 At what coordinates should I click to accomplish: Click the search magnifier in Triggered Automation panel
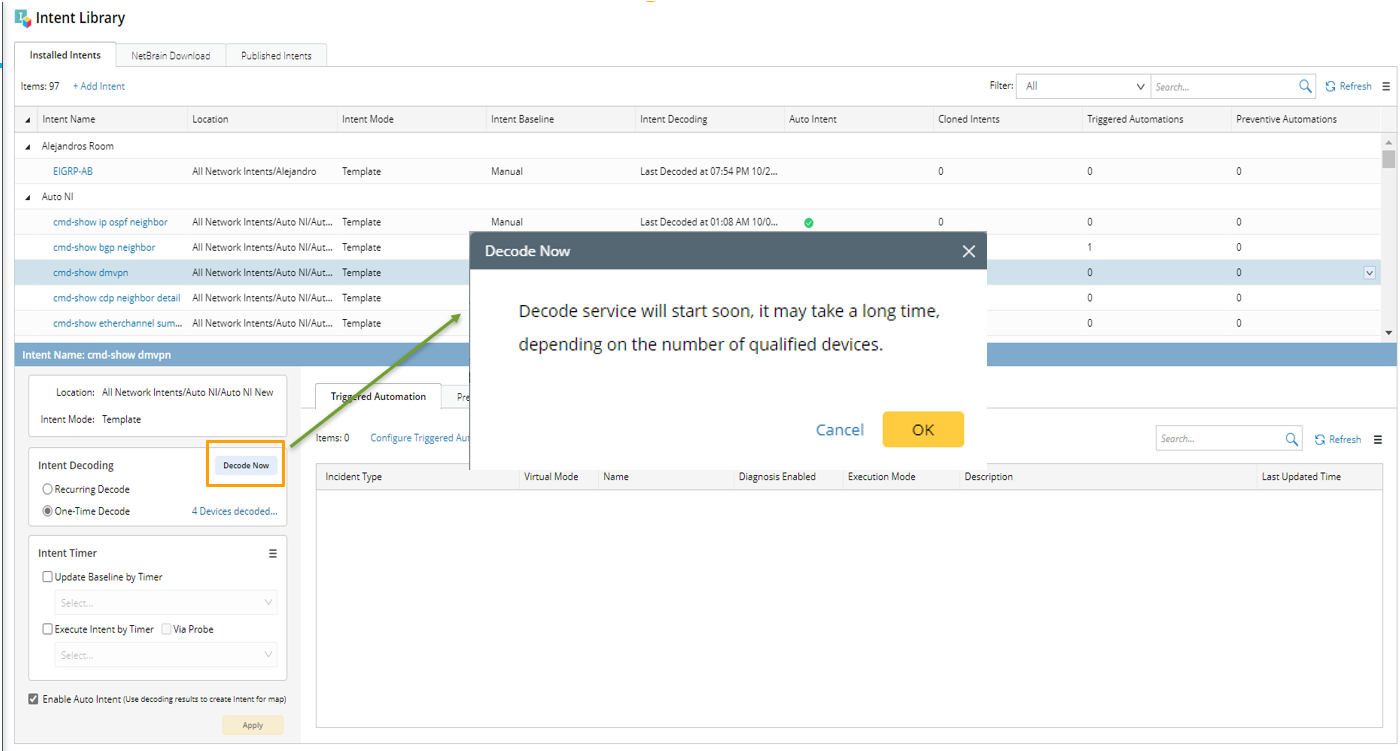coord(1292,439)
